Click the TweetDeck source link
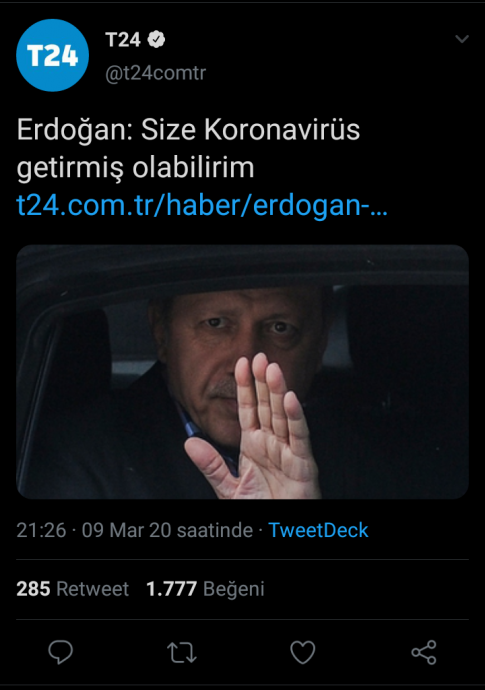The image size is (485, 690). point(318,530)
